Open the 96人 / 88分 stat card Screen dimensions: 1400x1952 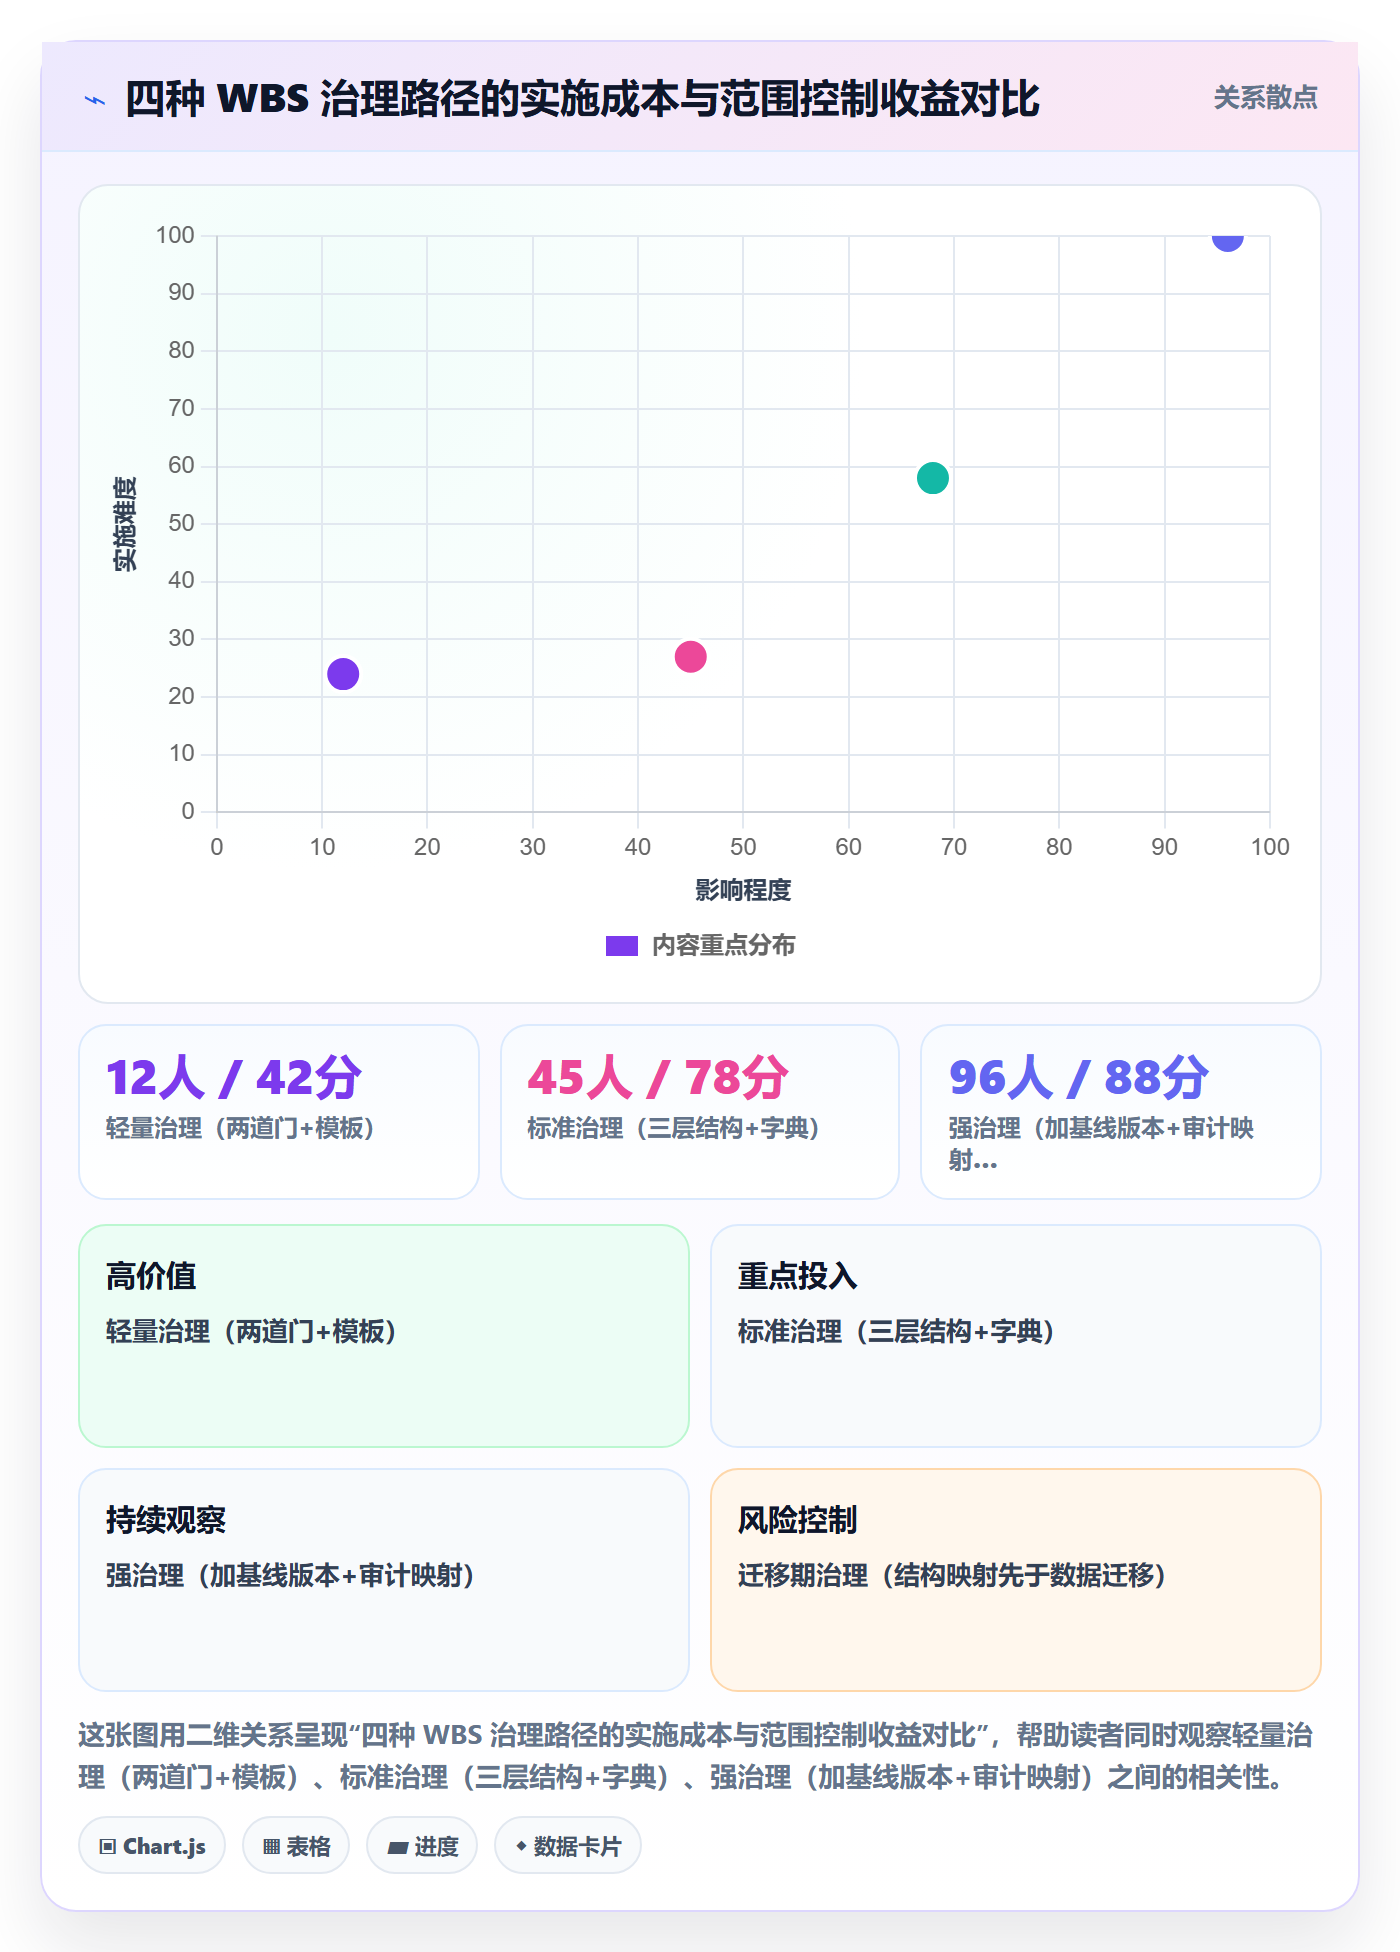(x=1121, y=1112)
